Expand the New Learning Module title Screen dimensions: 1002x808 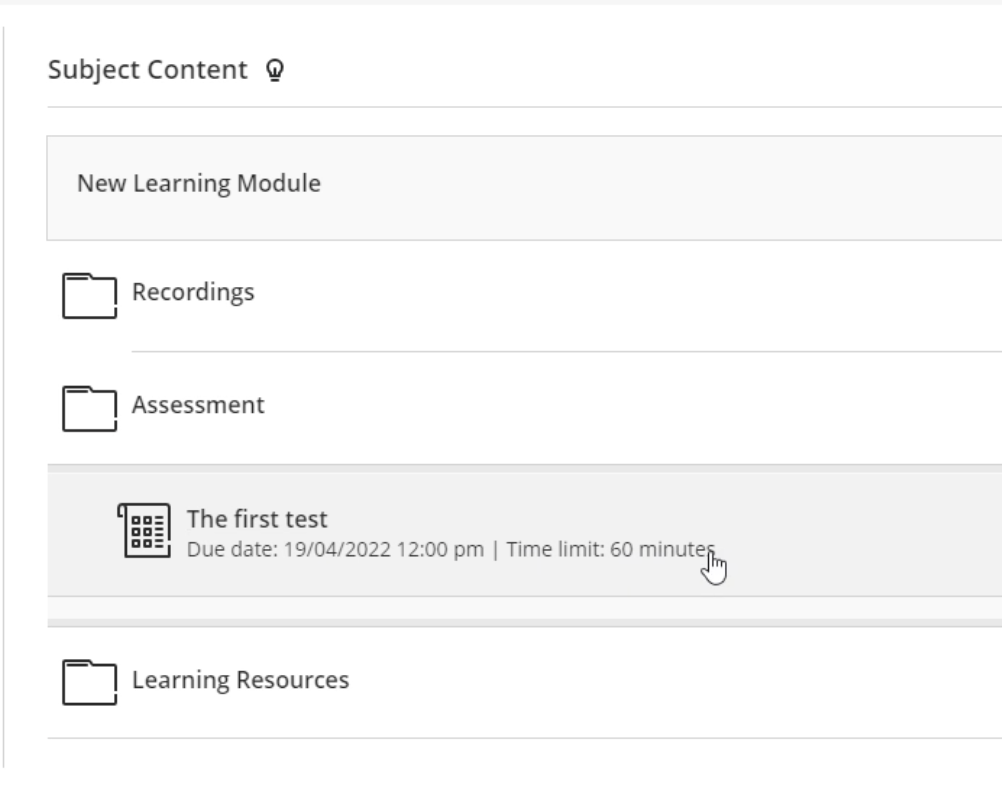(x=199, y=183)
